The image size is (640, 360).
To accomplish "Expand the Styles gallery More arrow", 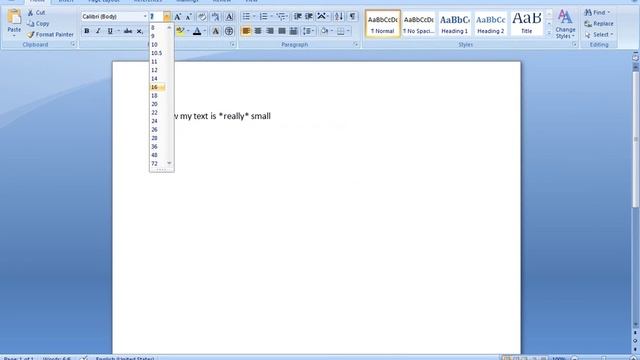I will 549,33.
